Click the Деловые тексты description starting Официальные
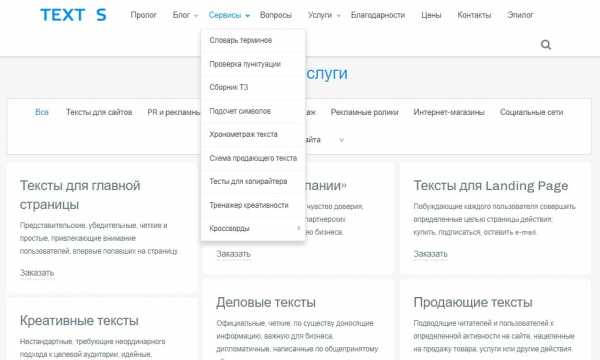600x360 pixels. pos(297,339)
